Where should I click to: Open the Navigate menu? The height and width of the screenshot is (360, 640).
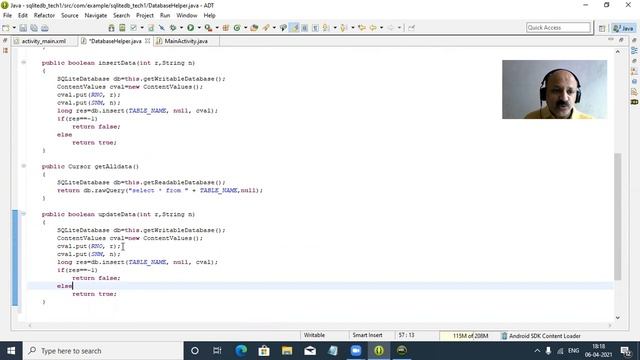(96, 16)
